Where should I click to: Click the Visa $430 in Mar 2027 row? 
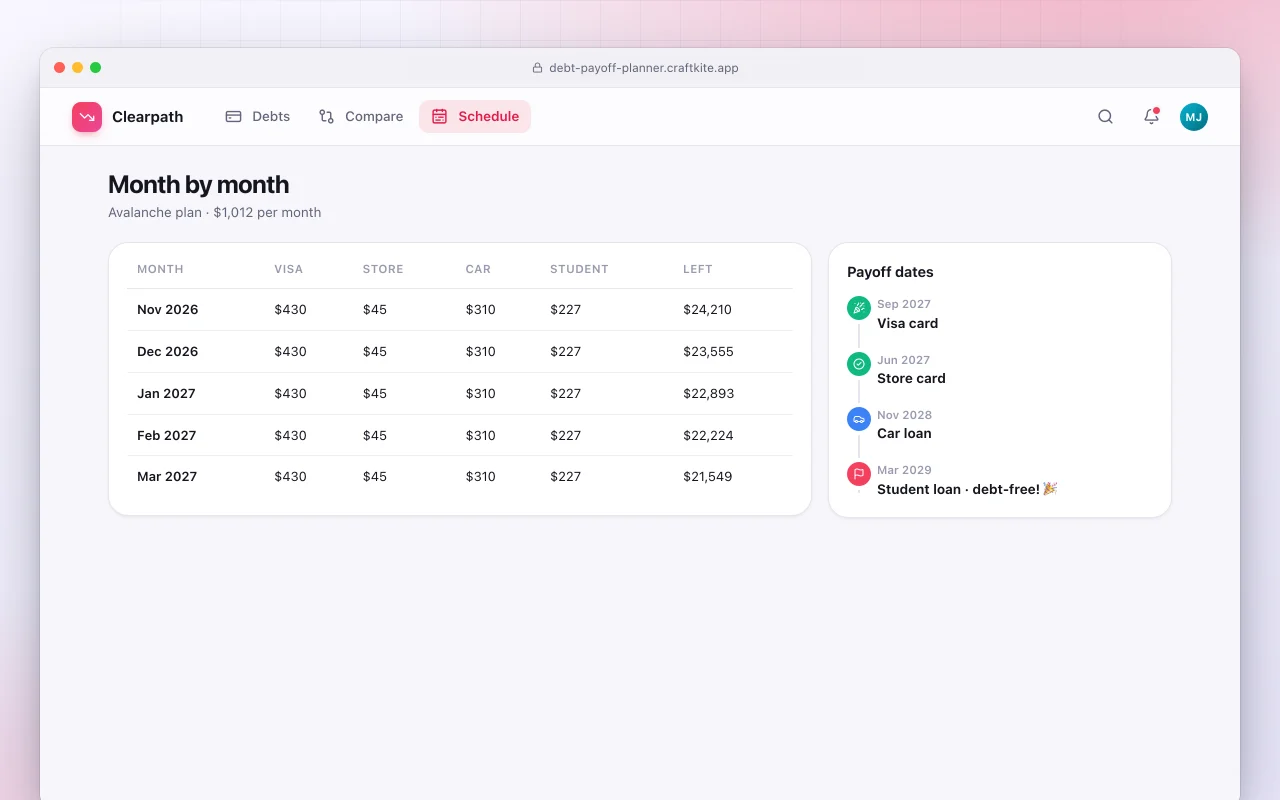tap(291, 477)
